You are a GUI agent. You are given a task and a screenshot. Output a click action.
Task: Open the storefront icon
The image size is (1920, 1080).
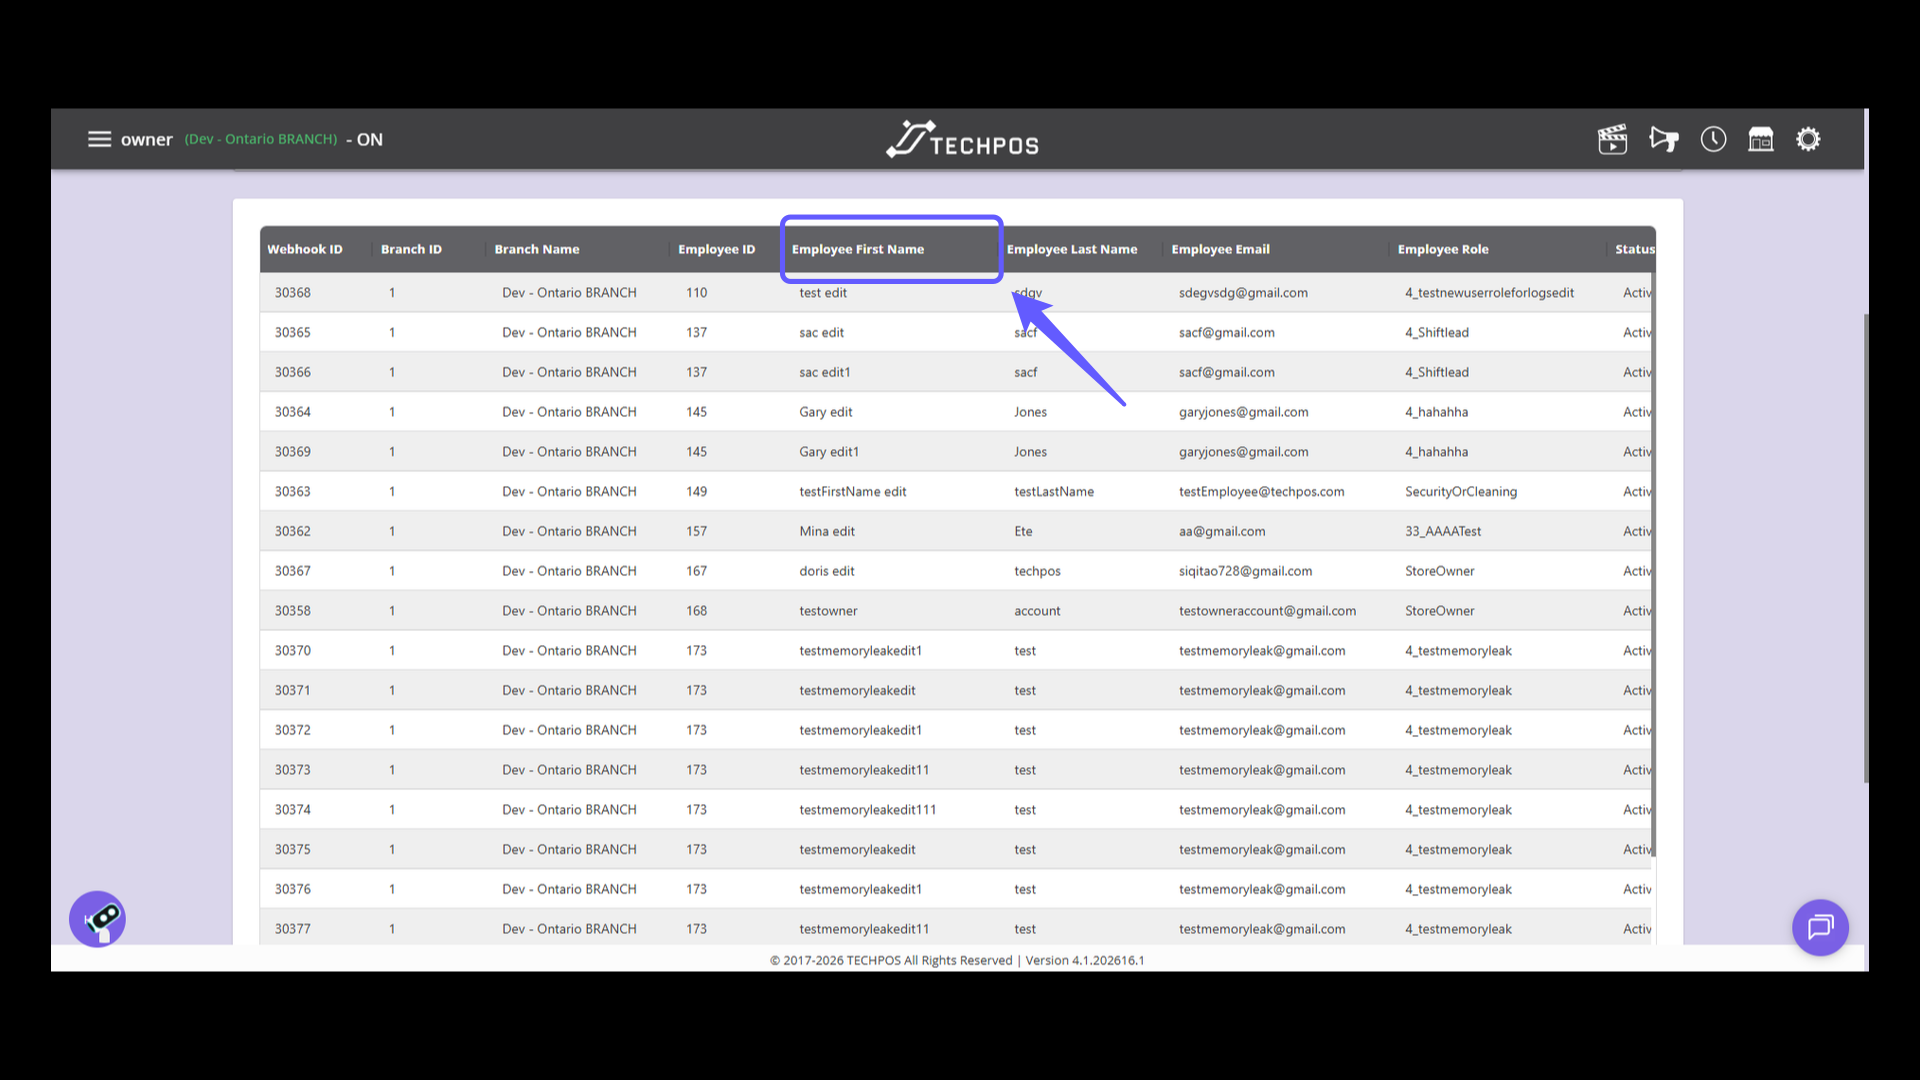1760,139
